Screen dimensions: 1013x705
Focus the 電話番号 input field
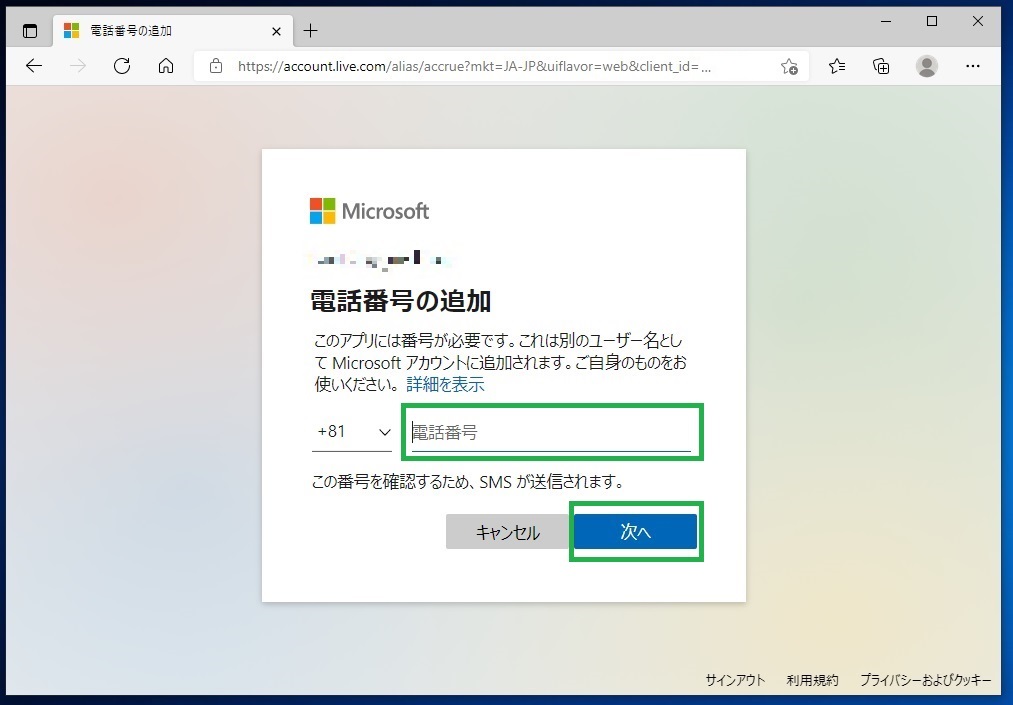click(551, 432)
